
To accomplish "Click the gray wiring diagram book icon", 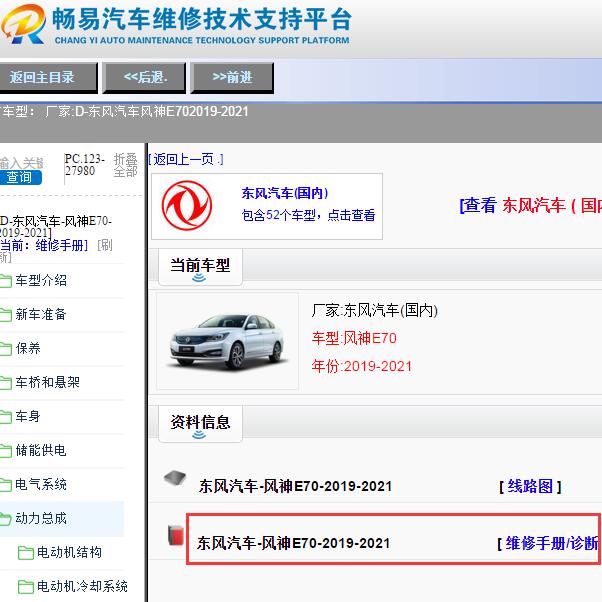I will click(175, 478).
